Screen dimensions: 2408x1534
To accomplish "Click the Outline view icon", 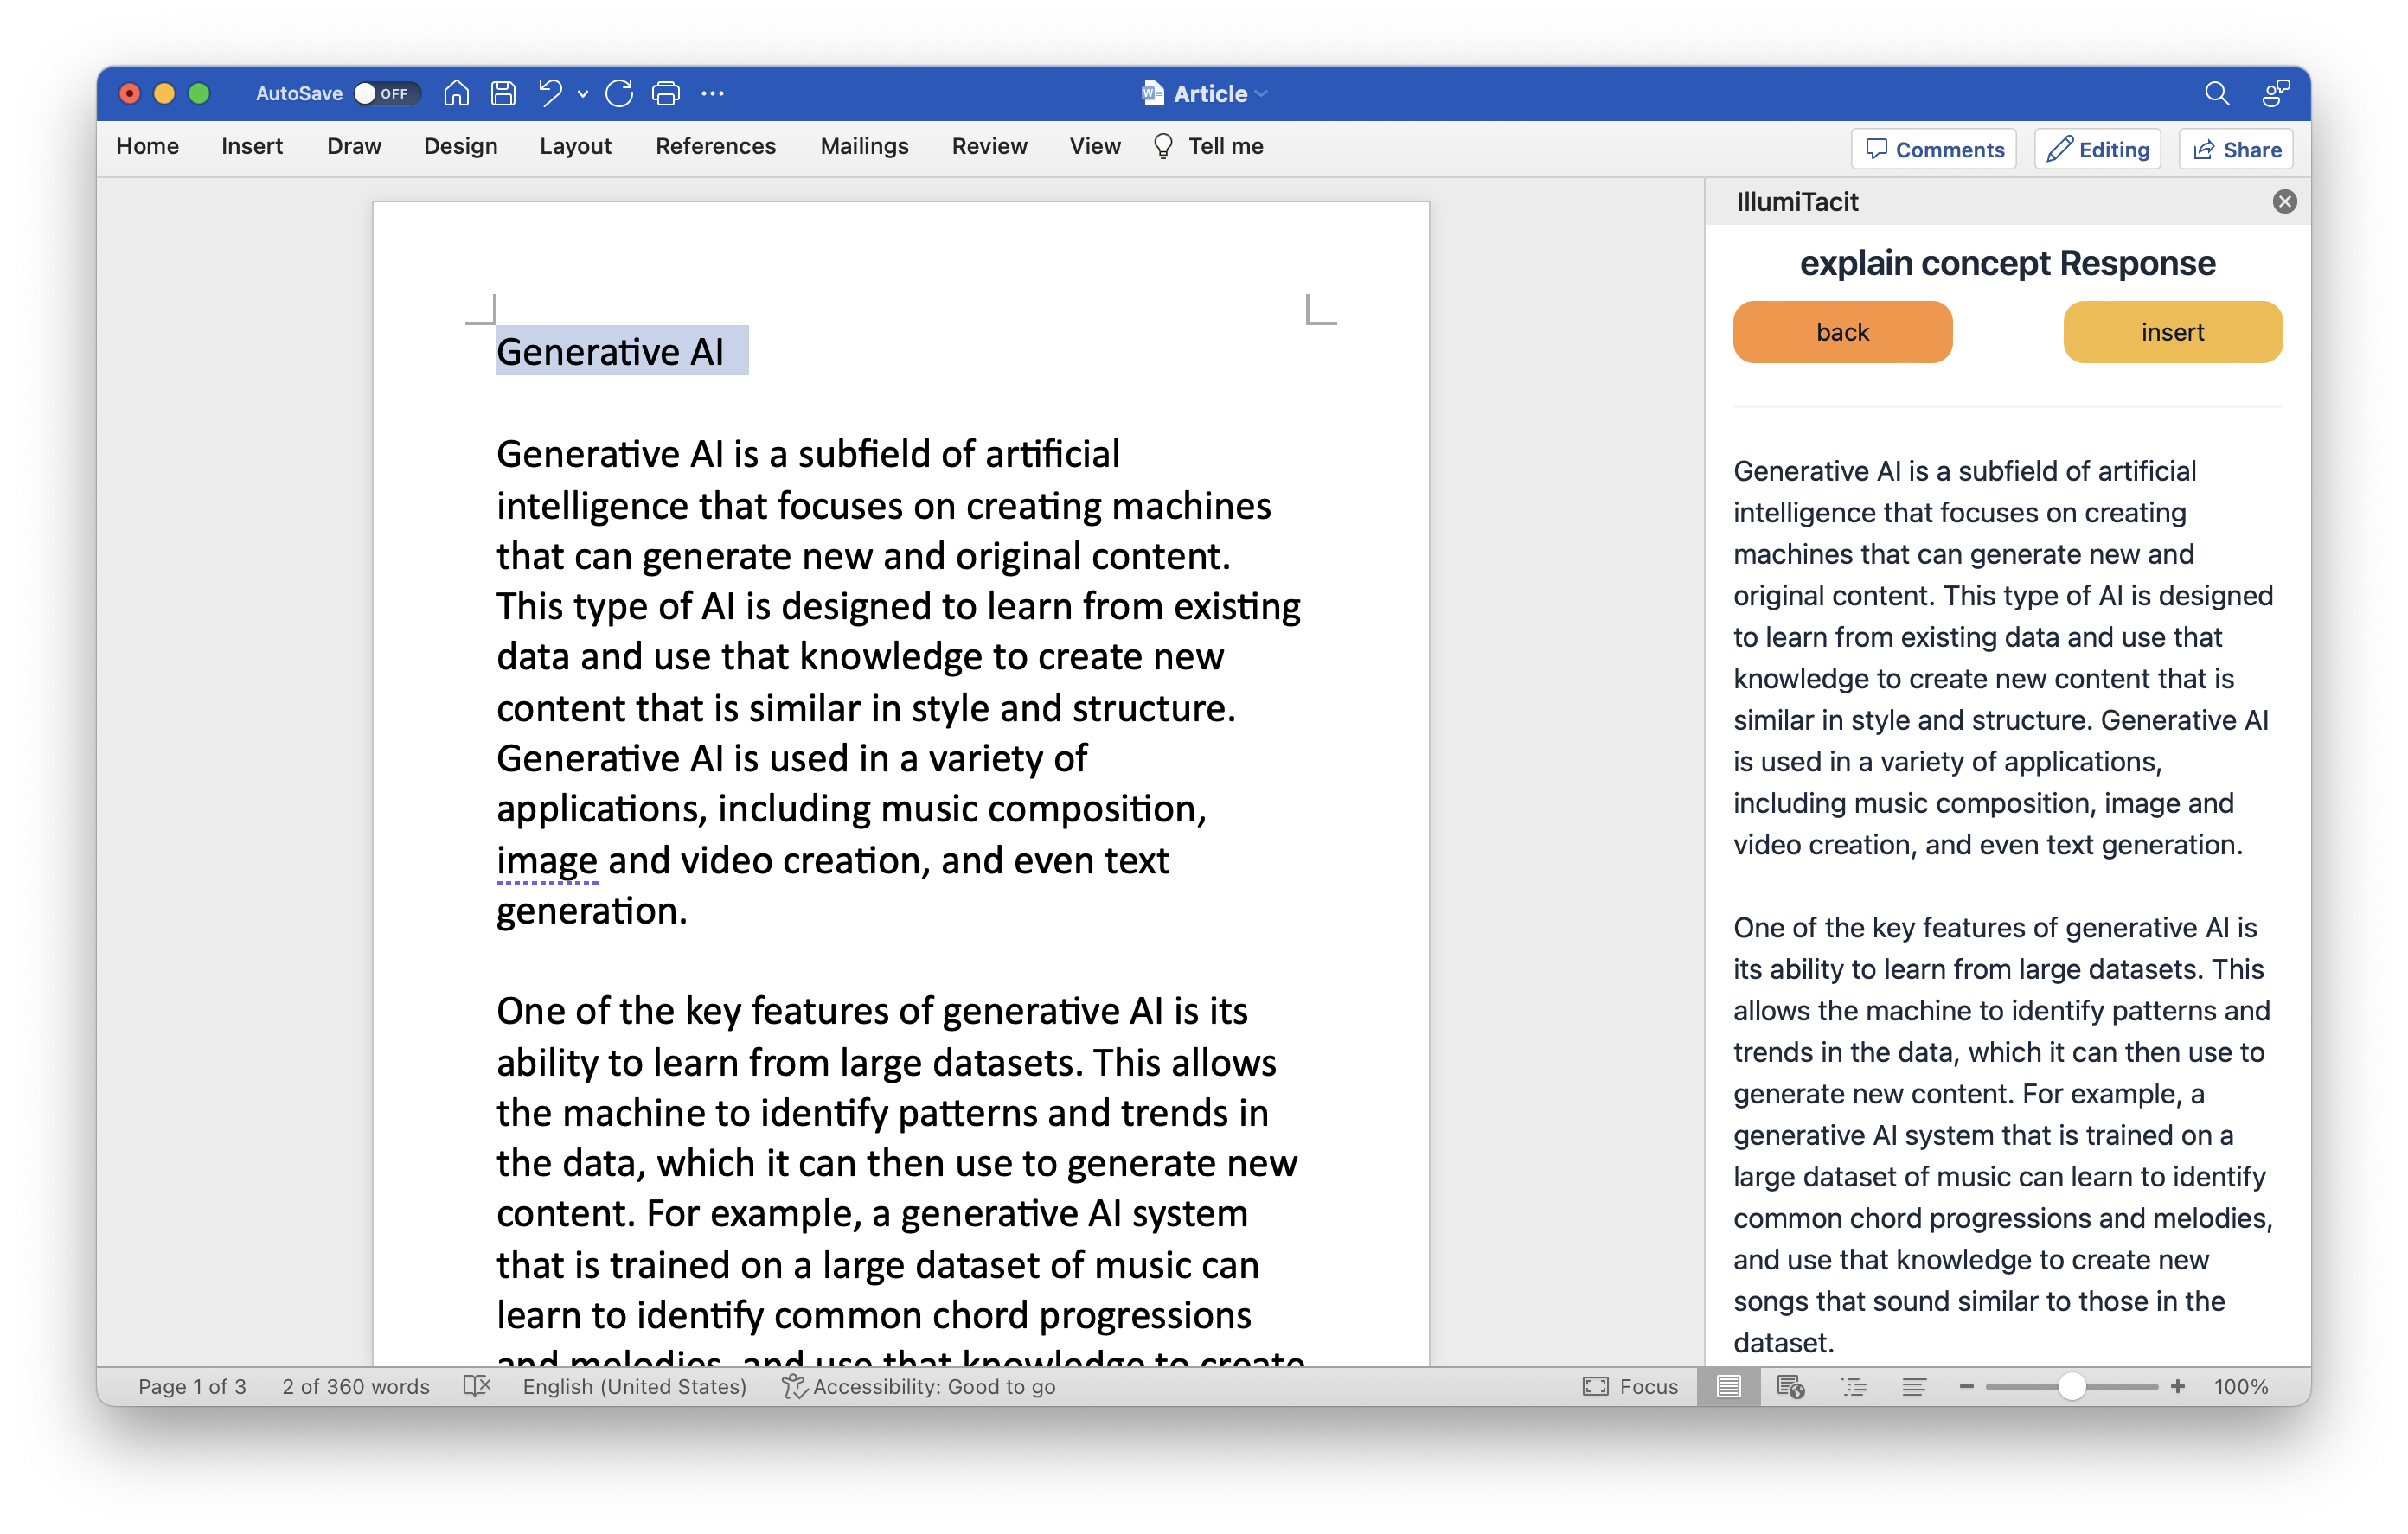I will click(x=1853, y=1386).
